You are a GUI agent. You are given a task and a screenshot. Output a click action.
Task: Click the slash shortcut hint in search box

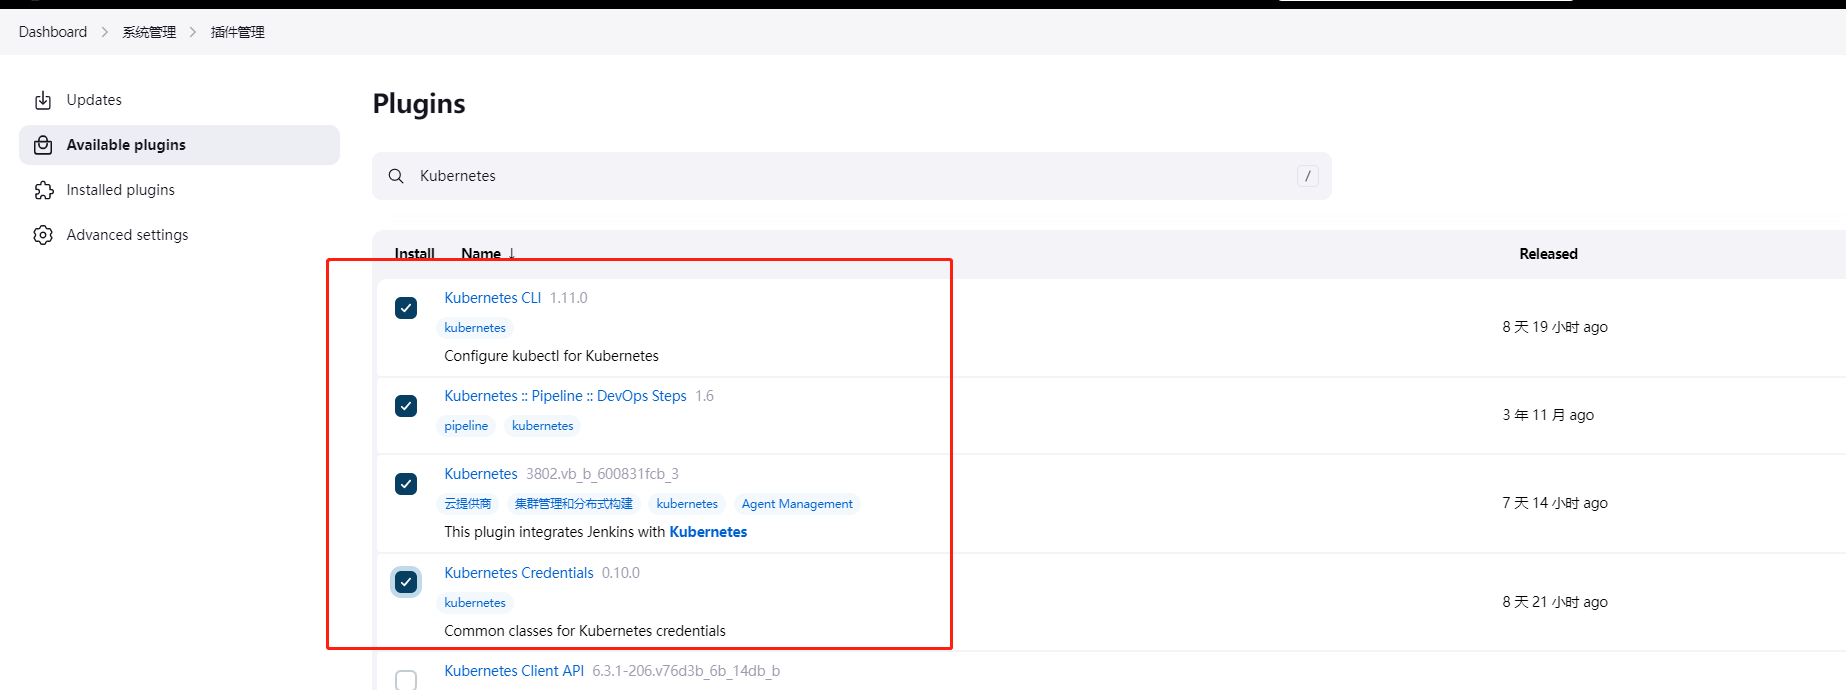tap(1307, 176)
